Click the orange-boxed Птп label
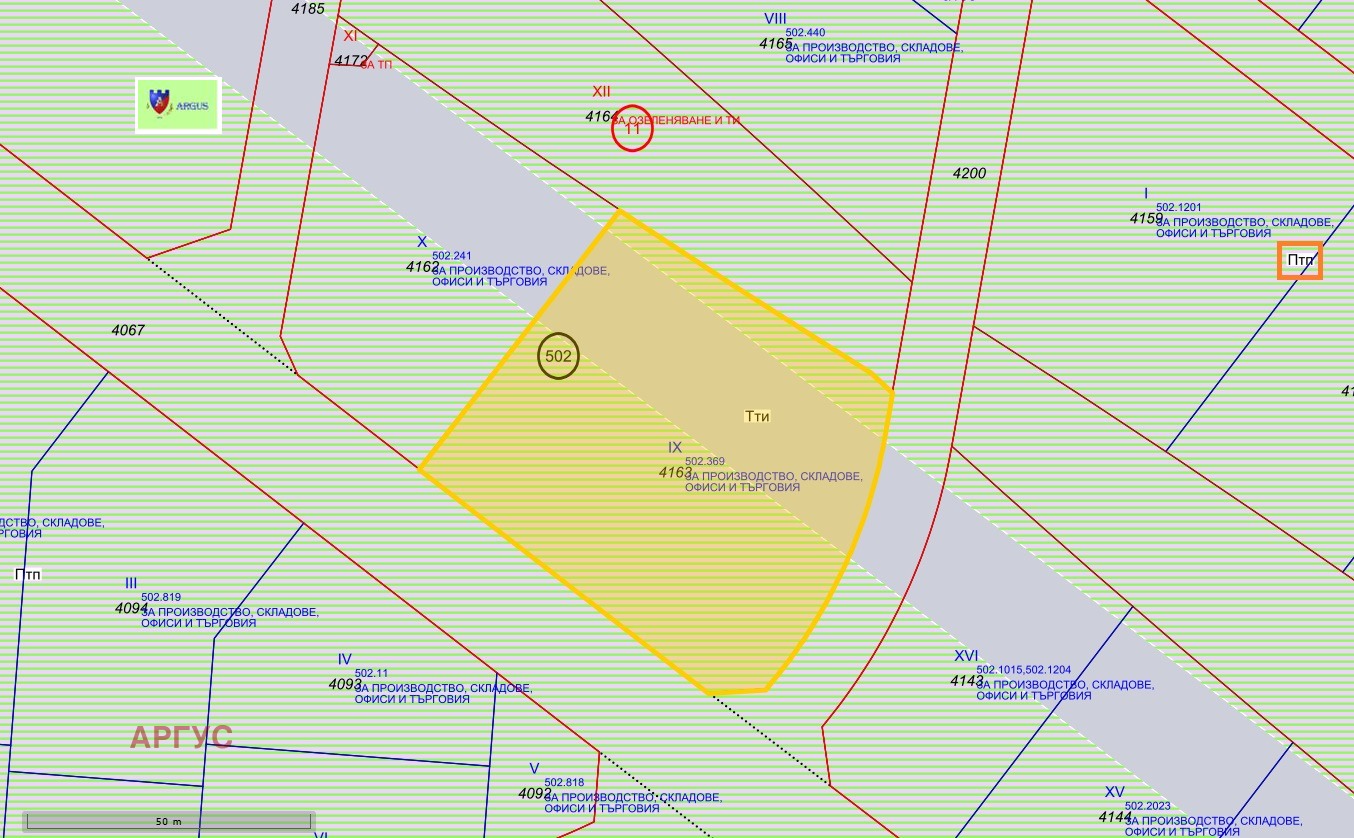The image size is (1354, 838). click(1300, 260)
